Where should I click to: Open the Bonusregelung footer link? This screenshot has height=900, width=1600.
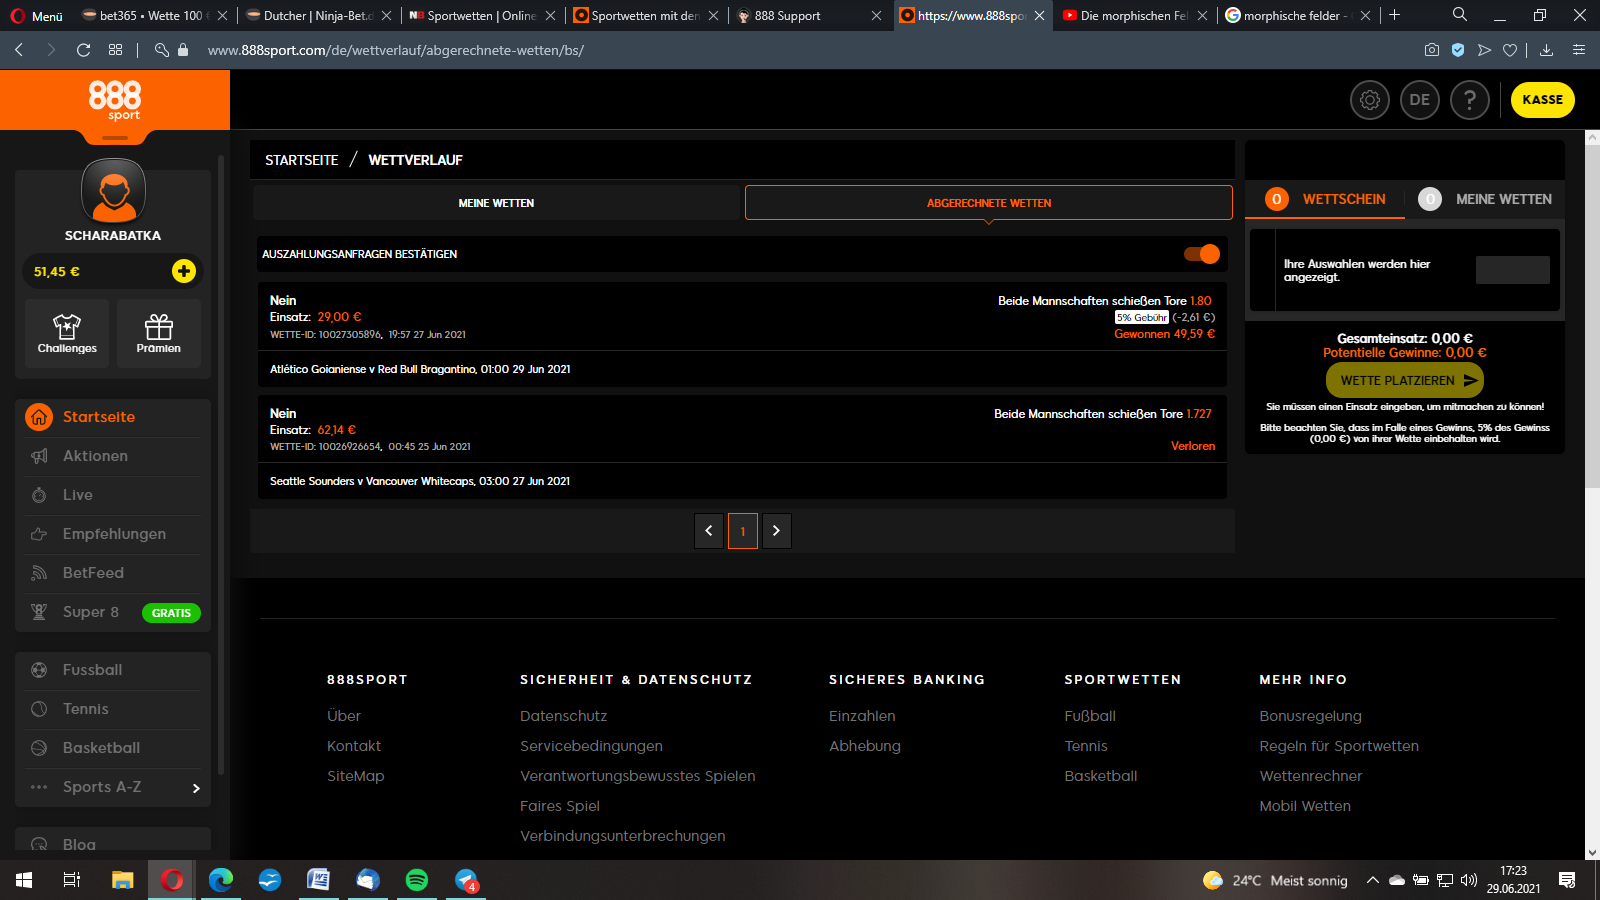(x=1311, y=716)
